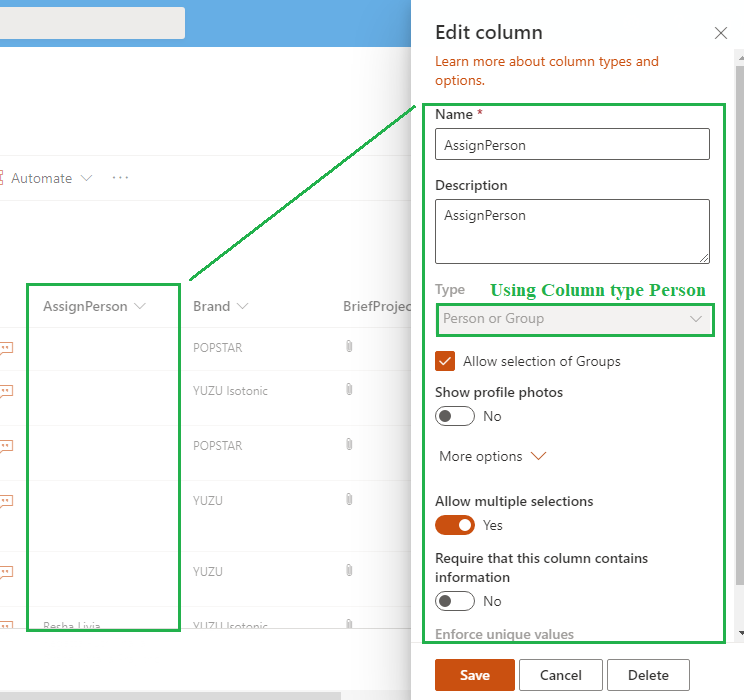744x700 pixels.
Task: Open comments for POPSTAR first row
Action: (x=6, y=348)
